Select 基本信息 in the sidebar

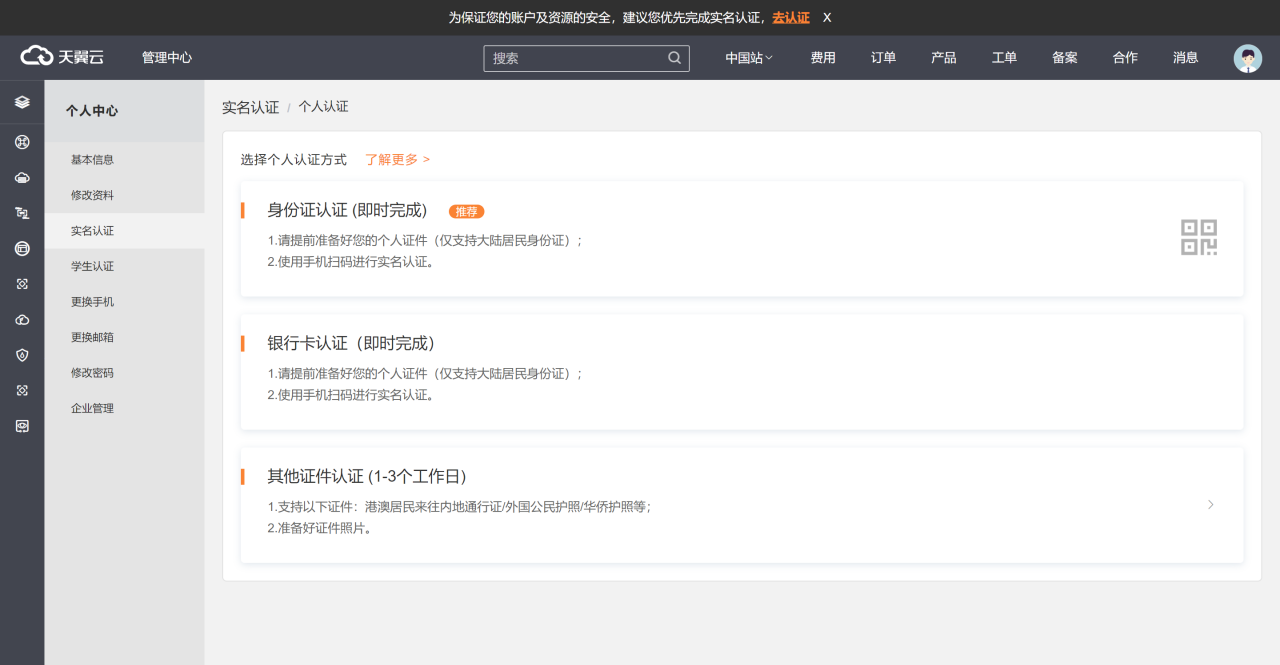pos(124,160)
